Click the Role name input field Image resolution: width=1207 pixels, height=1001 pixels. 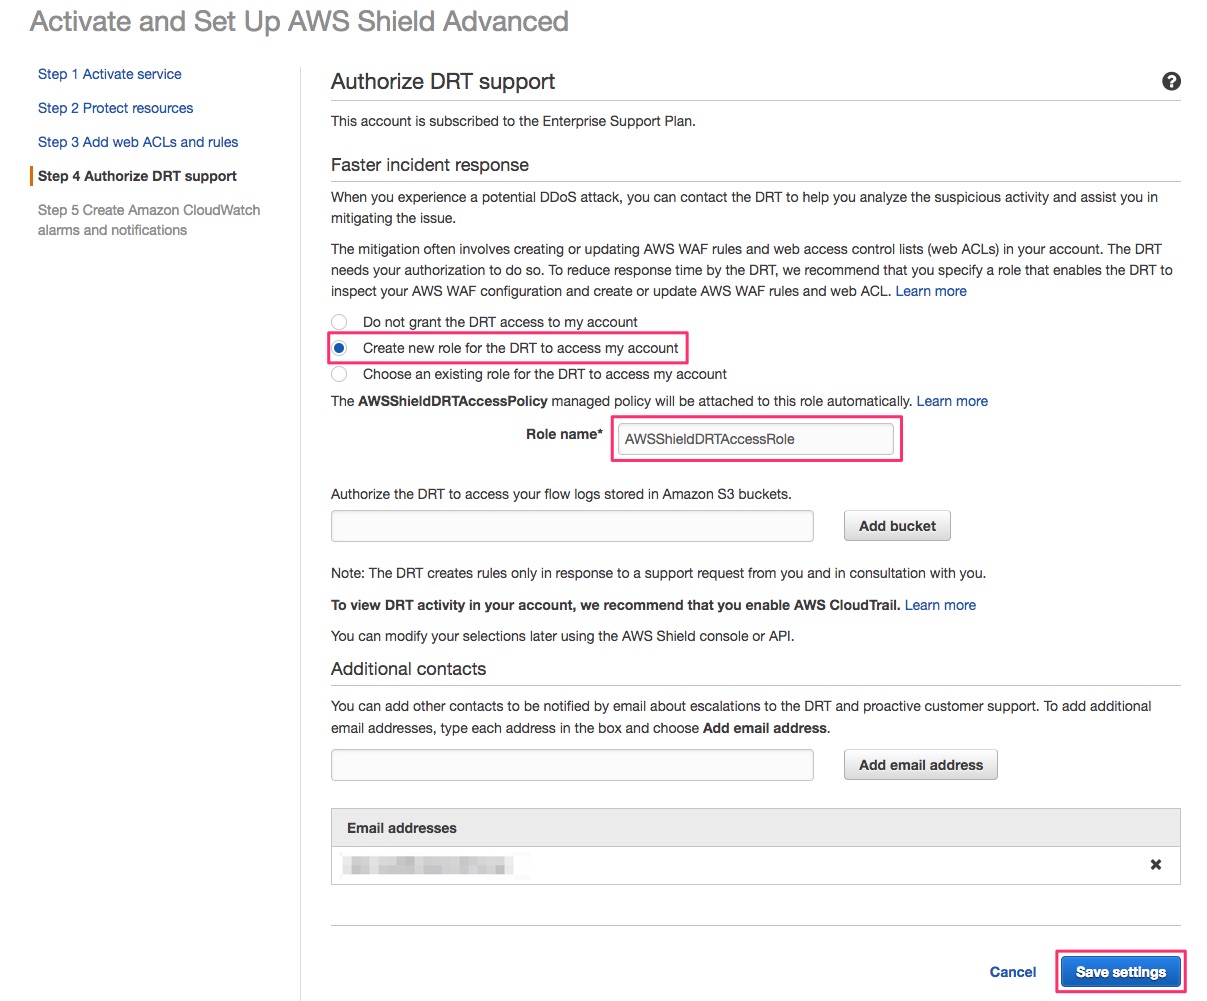click(755, 438)
